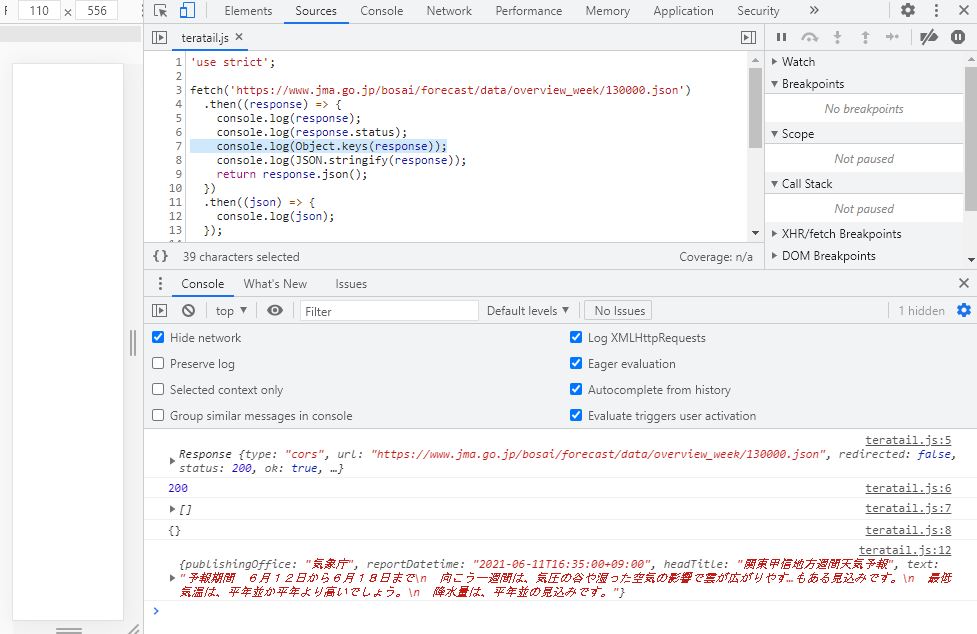Open the What's New panel

click(275, 284)
